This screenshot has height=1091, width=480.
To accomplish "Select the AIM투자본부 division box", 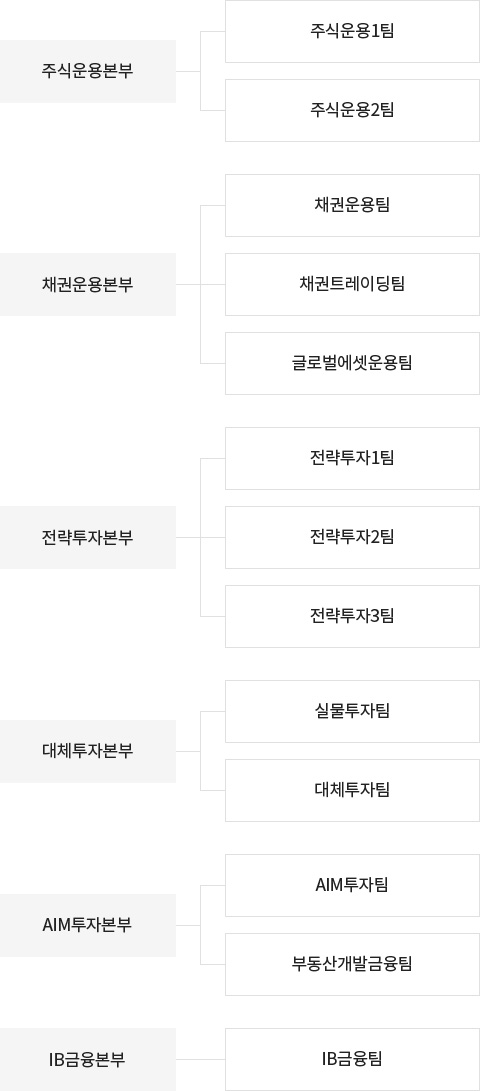I will (88, 925).
